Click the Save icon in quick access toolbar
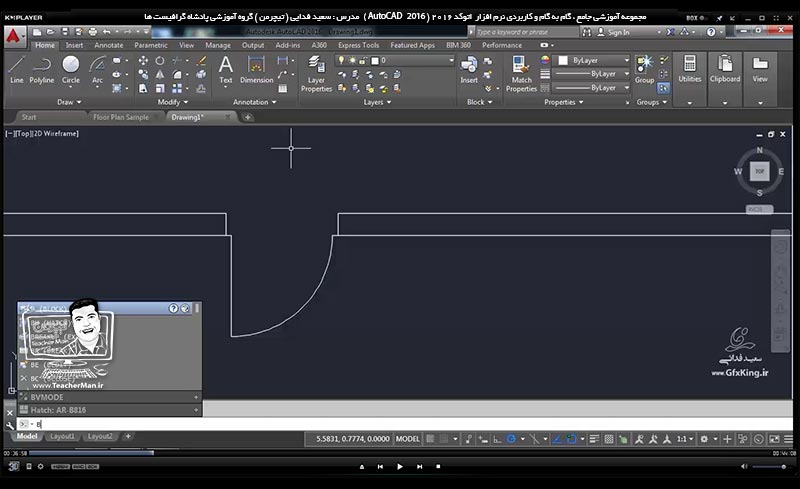 pos(64,32)
